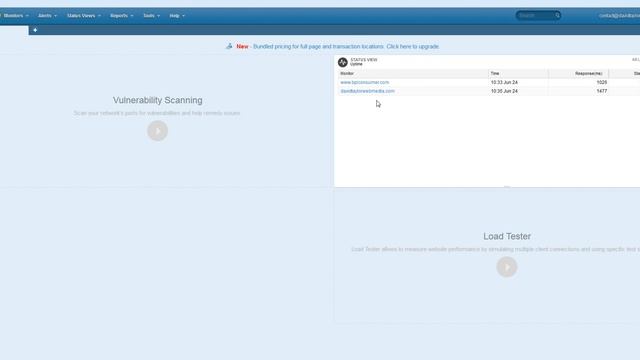640x360 pixels.
Task: Play the Load Tester intro
Action: 507,267
